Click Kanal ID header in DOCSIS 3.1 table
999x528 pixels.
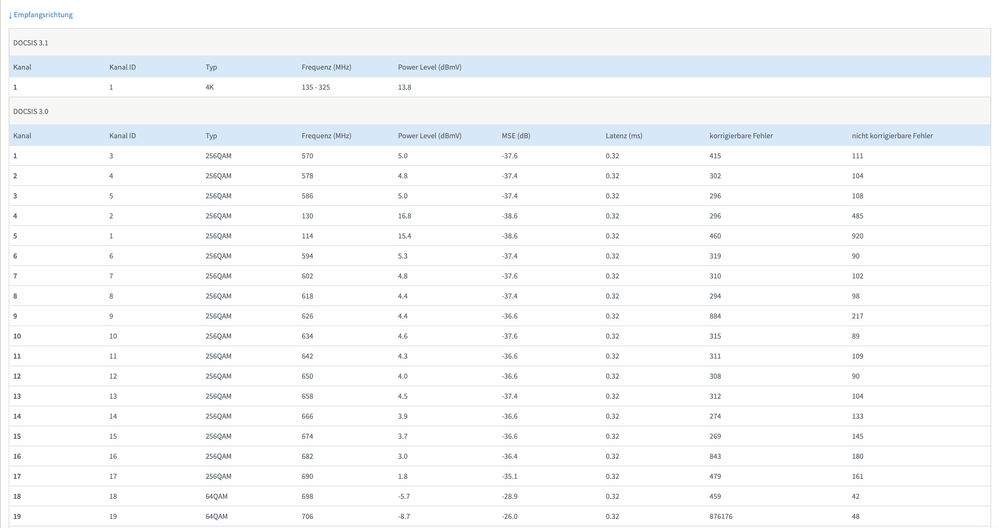click(x=122, y=68)
